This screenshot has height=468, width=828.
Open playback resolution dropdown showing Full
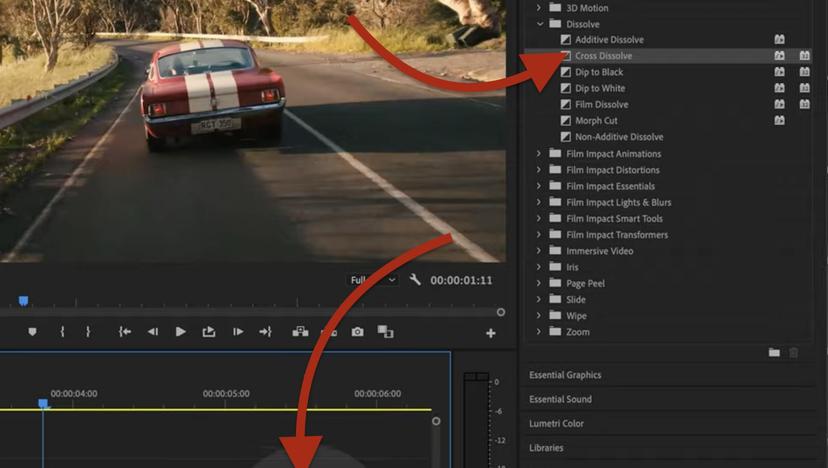[x=372, y=281]
